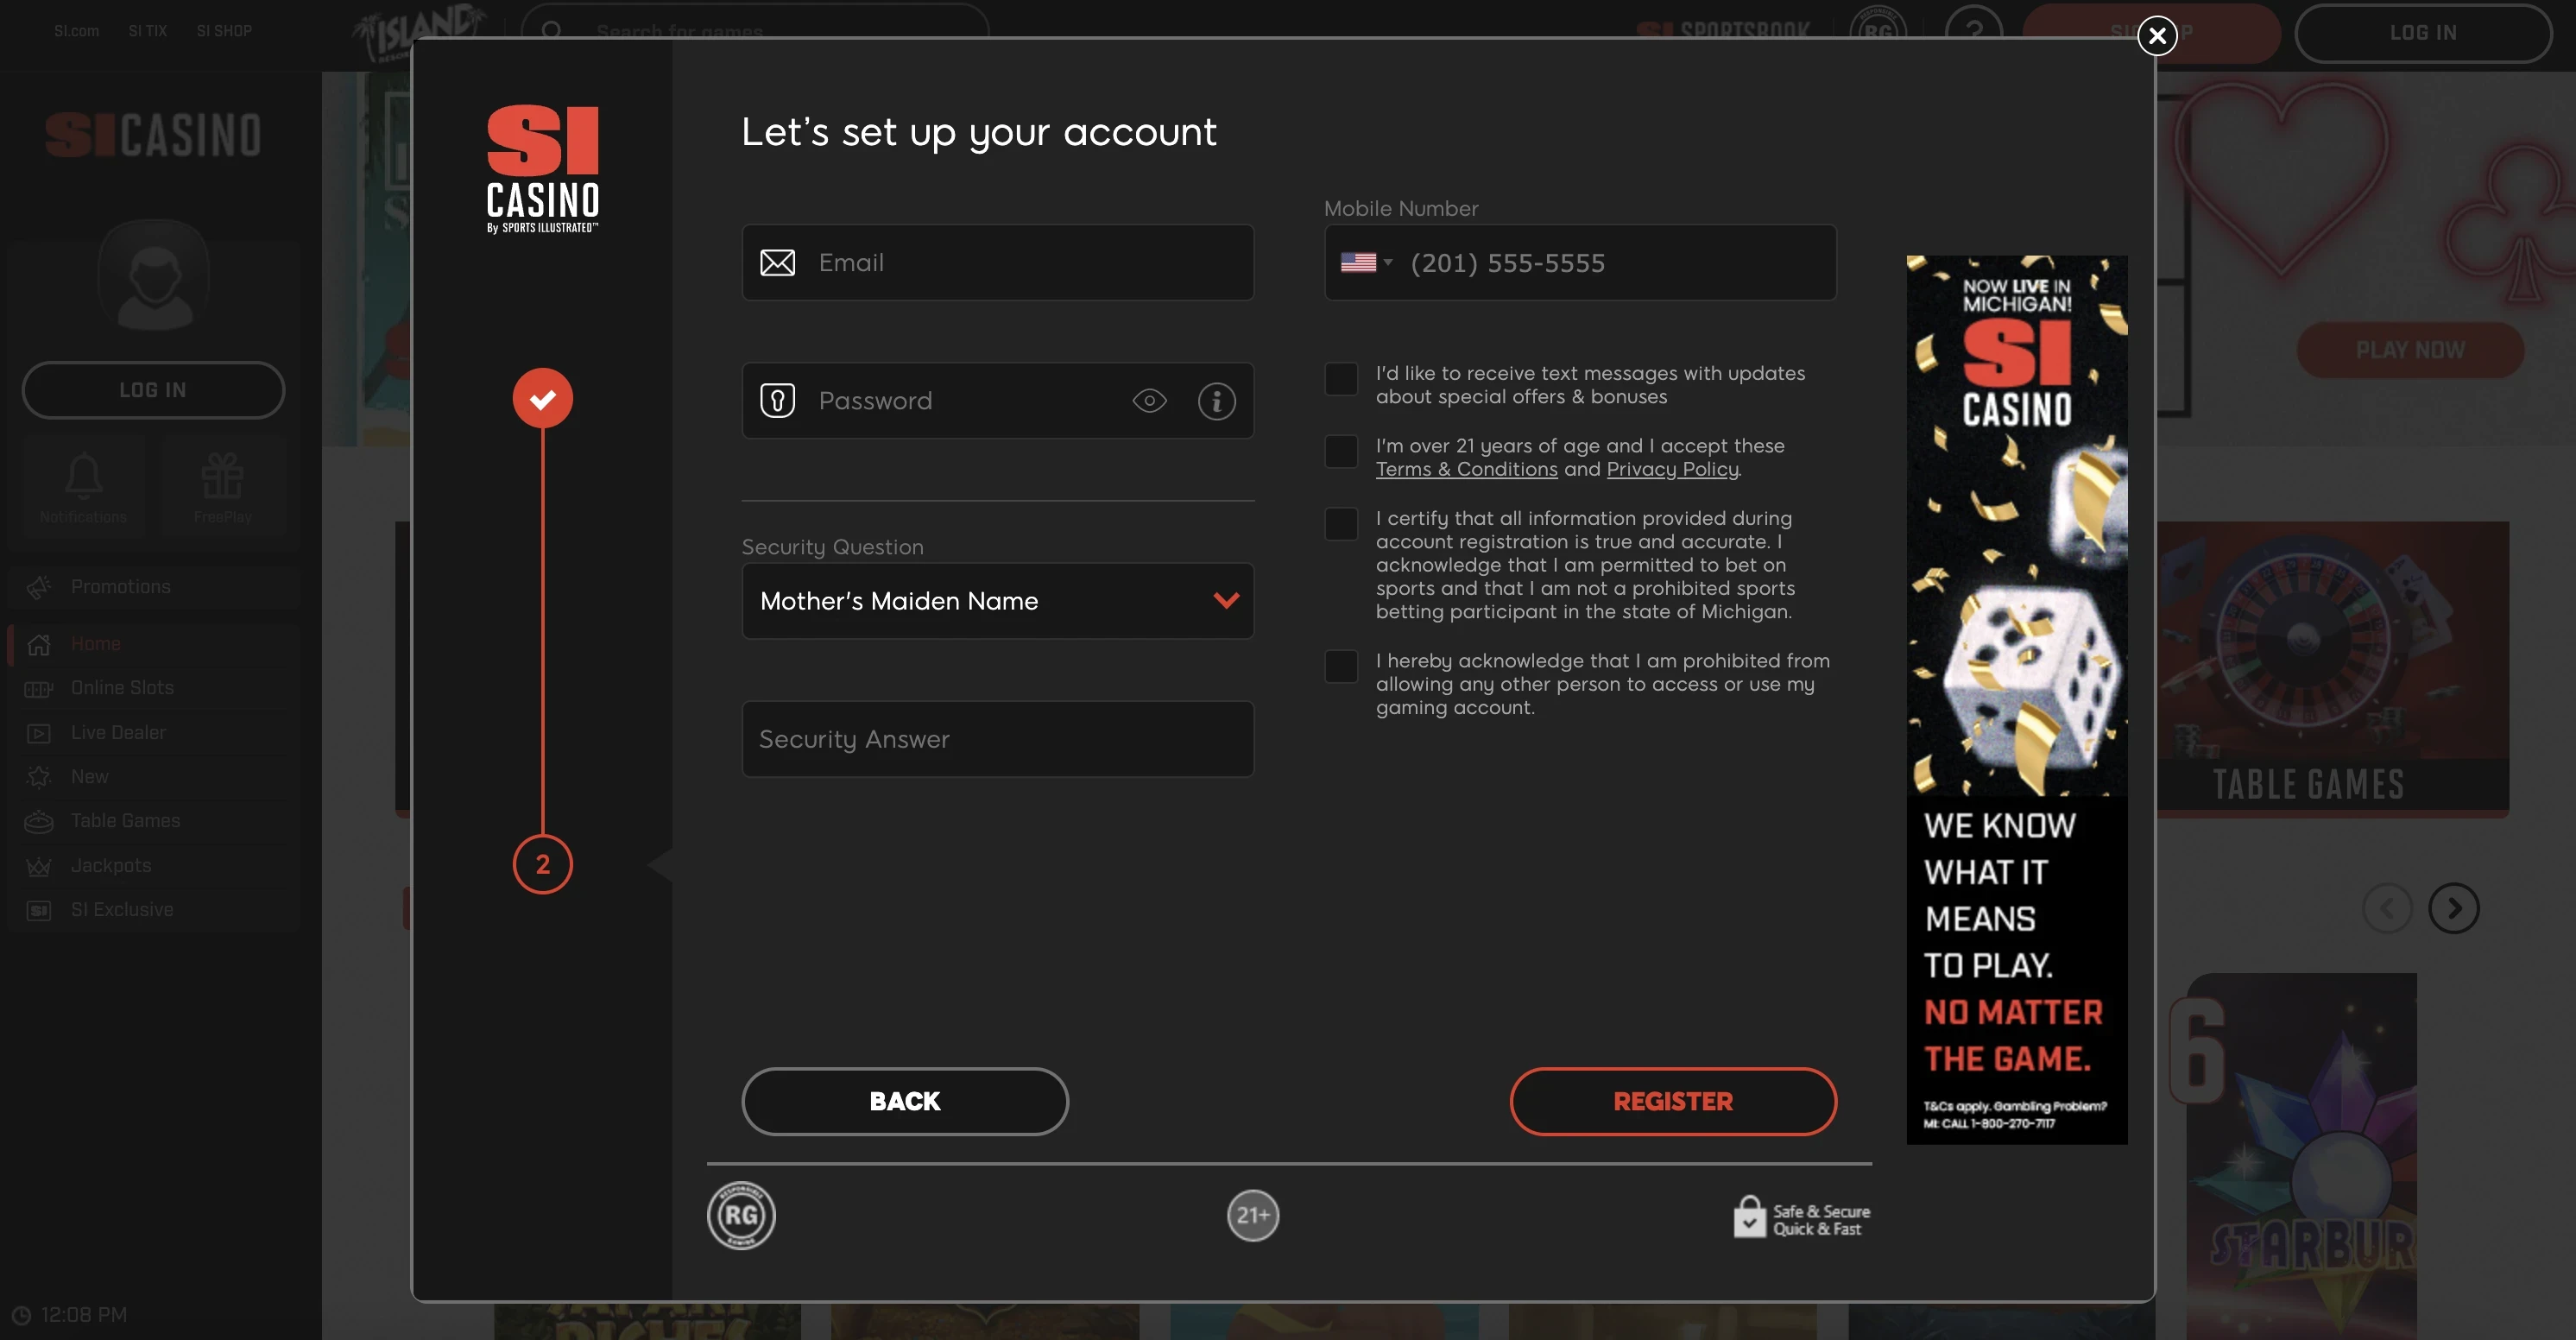Click the sidebar LOG IN button
The image size is (2576, 1340).
point(153,390)
